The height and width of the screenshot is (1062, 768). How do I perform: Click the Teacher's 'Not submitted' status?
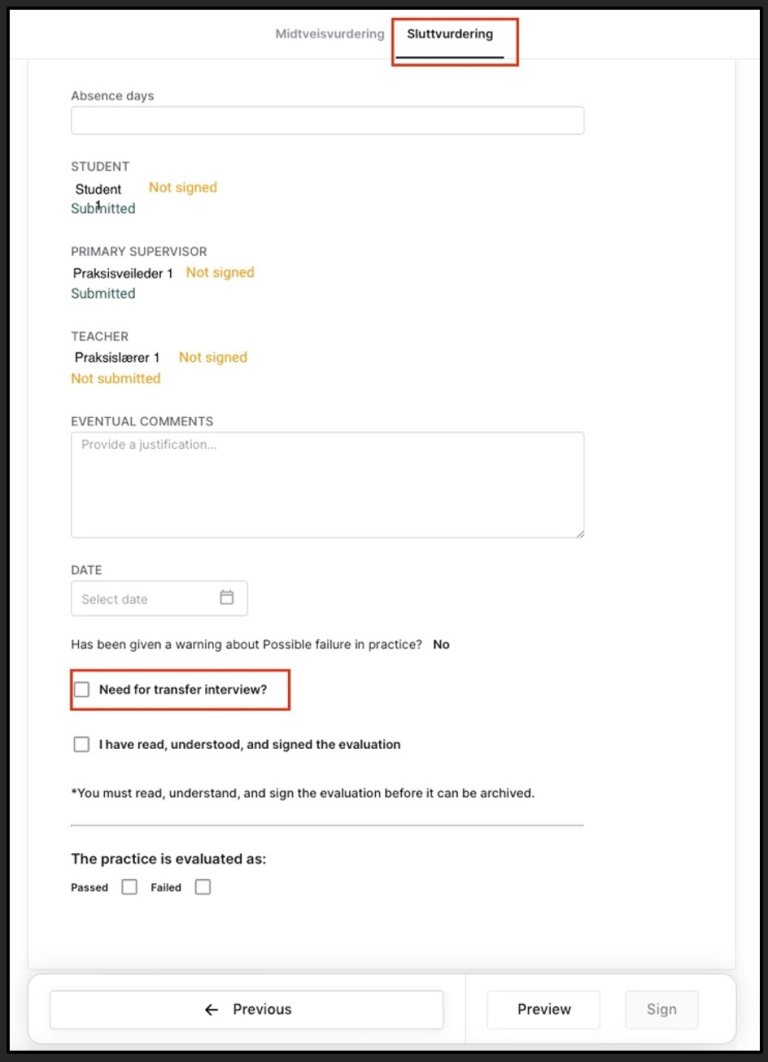click(115, 379)
